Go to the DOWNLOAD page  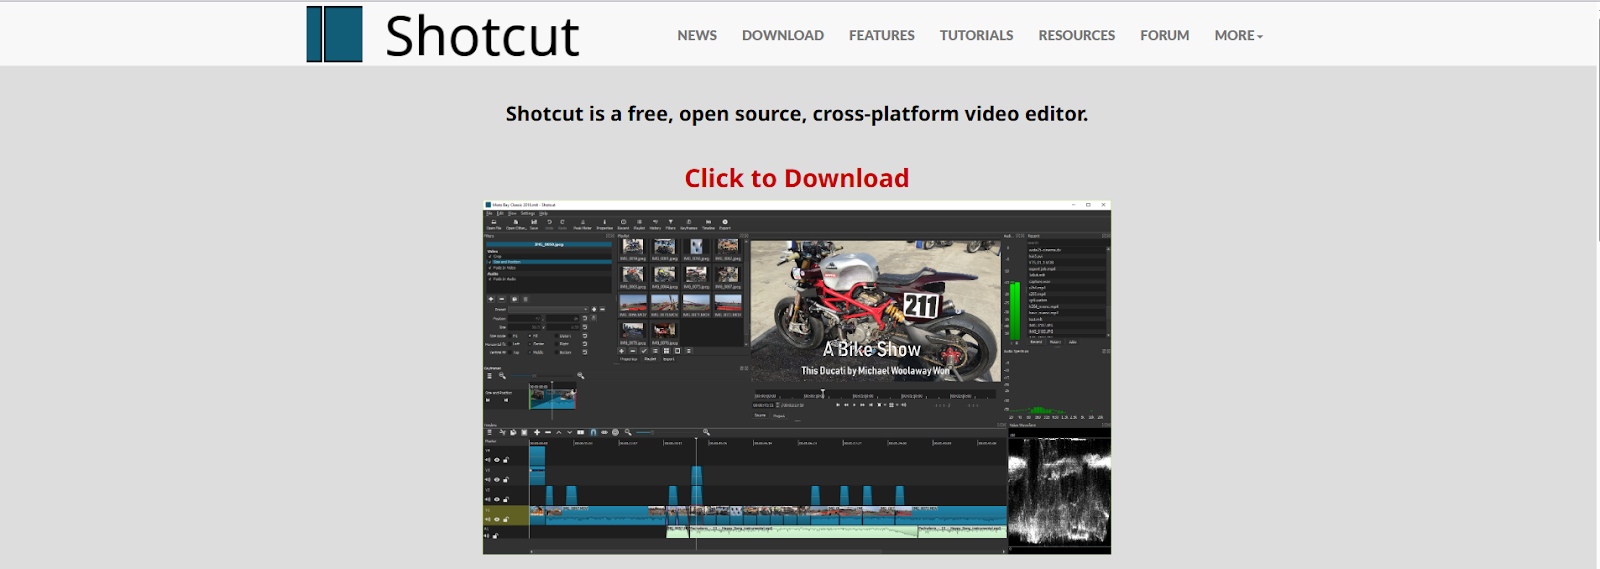[783, 35]
